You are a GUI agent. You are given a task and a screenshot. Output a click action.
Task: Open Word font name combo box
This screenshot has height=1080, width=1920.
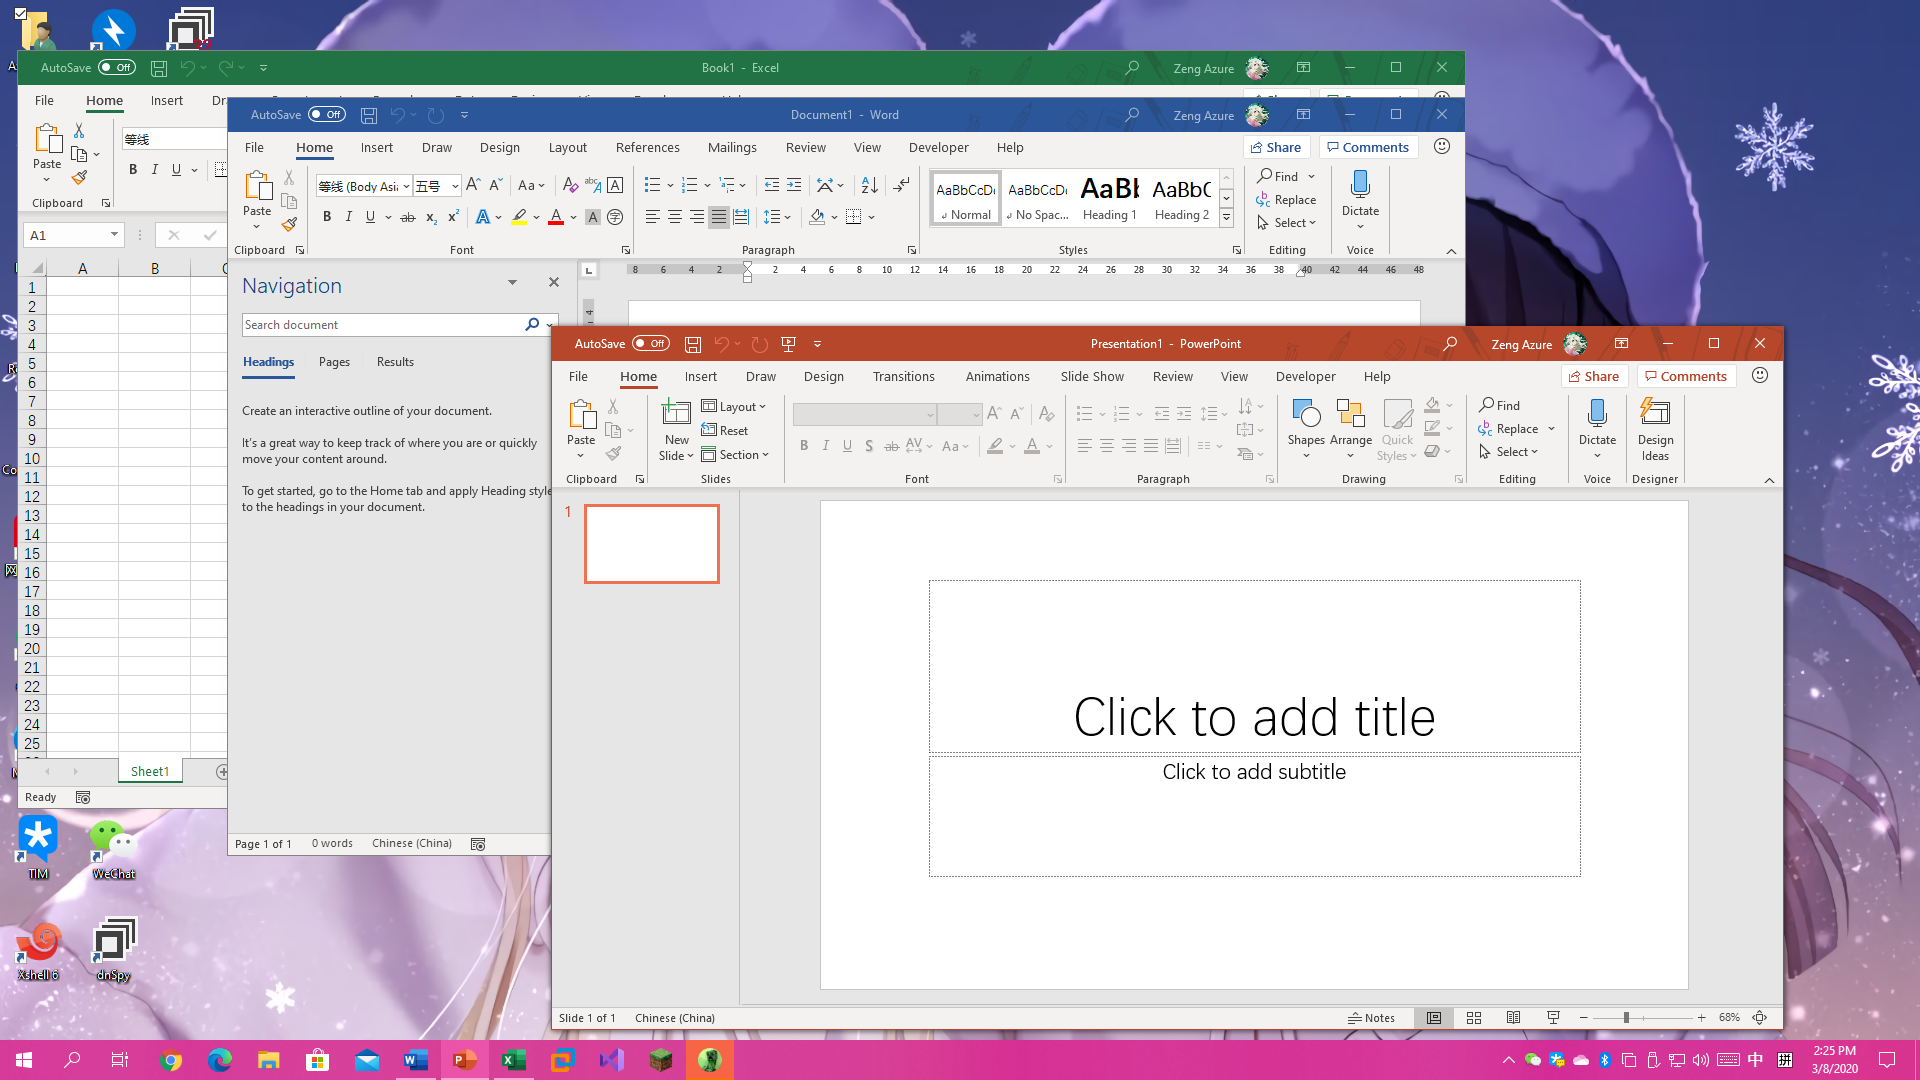click(x=364, y=186)
